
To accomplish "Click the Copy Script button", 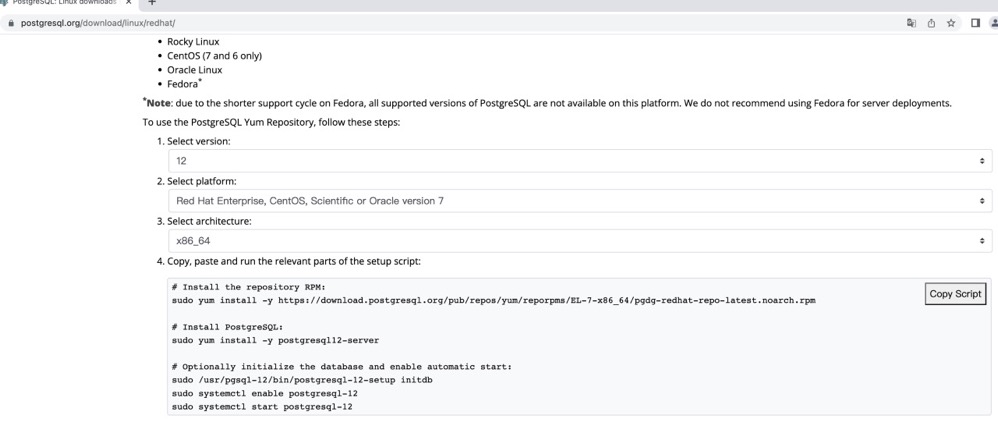I will [955, 294].
